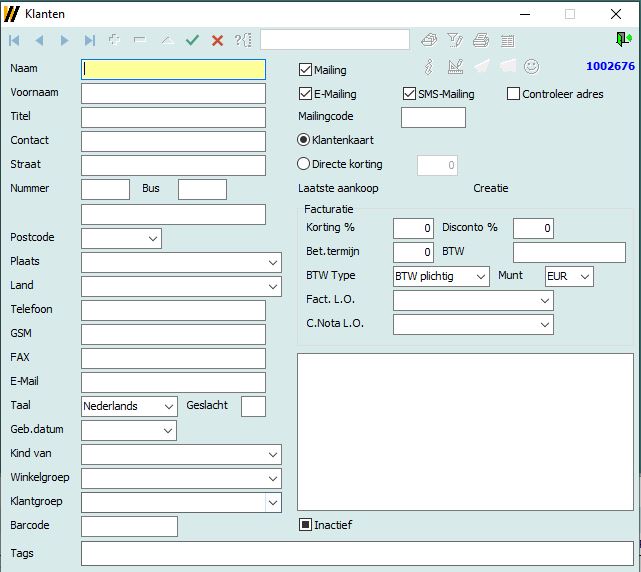Screen dimensions: 641x572
Task: Click the Voornaam input field
Action: coord(173,94)
